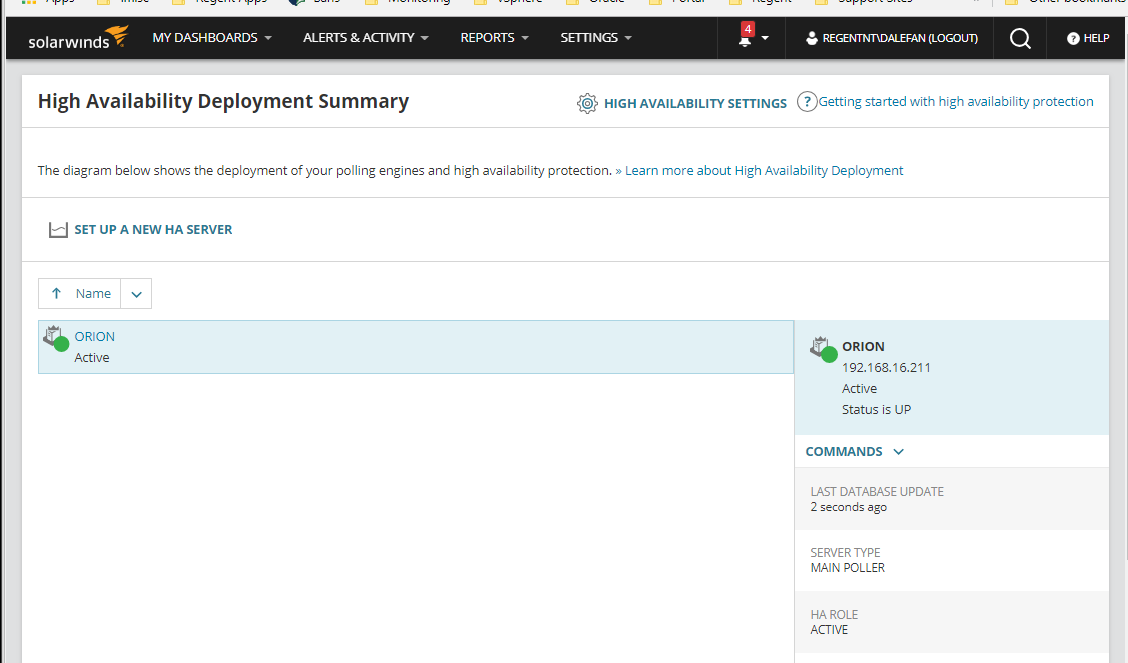This screenshot has height=663, width=1128.
Task: Open the MY DASHBOARDS menu
Action: (212, 37)
